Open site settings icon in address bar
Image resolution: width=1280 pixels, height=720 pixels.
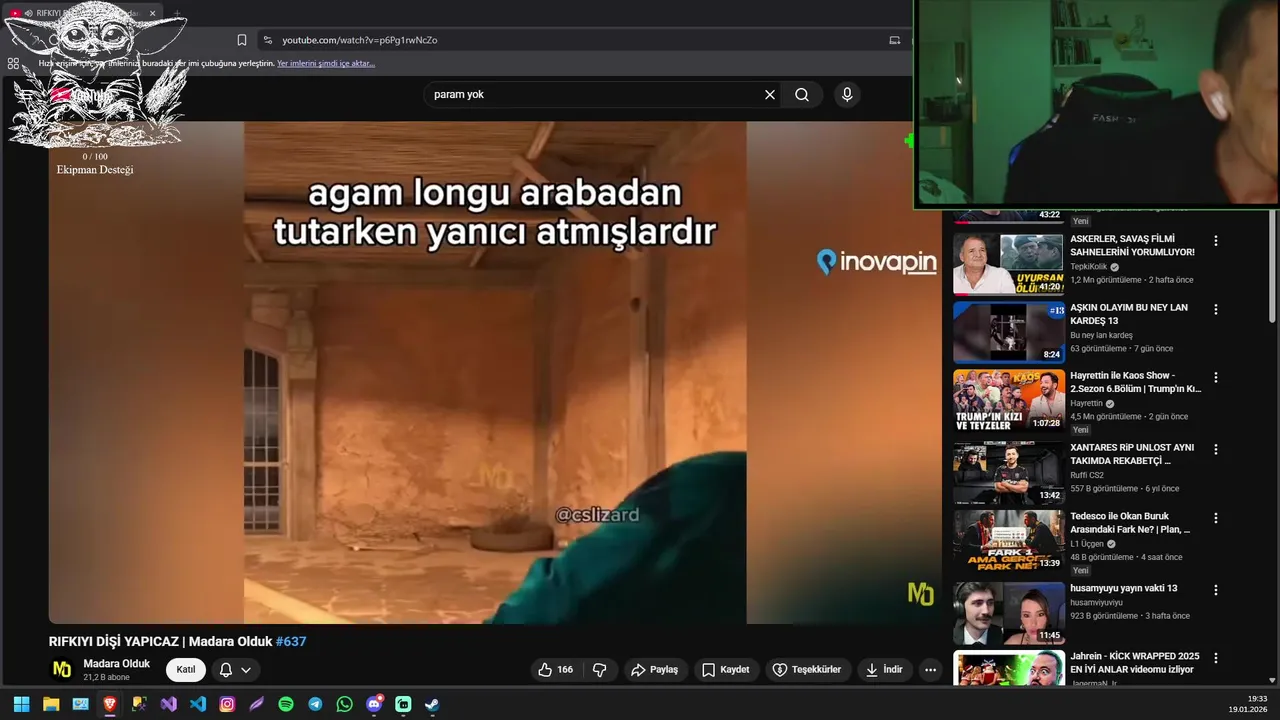[267, 40]
